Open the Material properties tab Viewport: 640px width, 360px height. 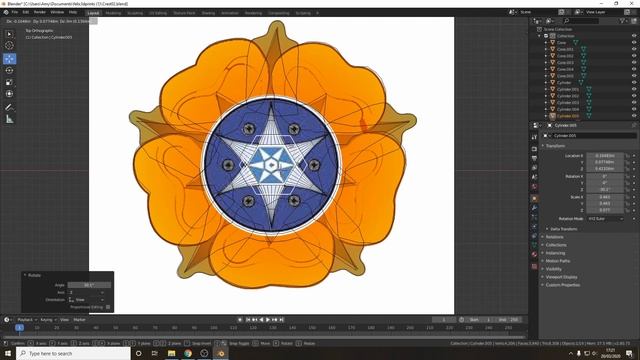point(534,254)
